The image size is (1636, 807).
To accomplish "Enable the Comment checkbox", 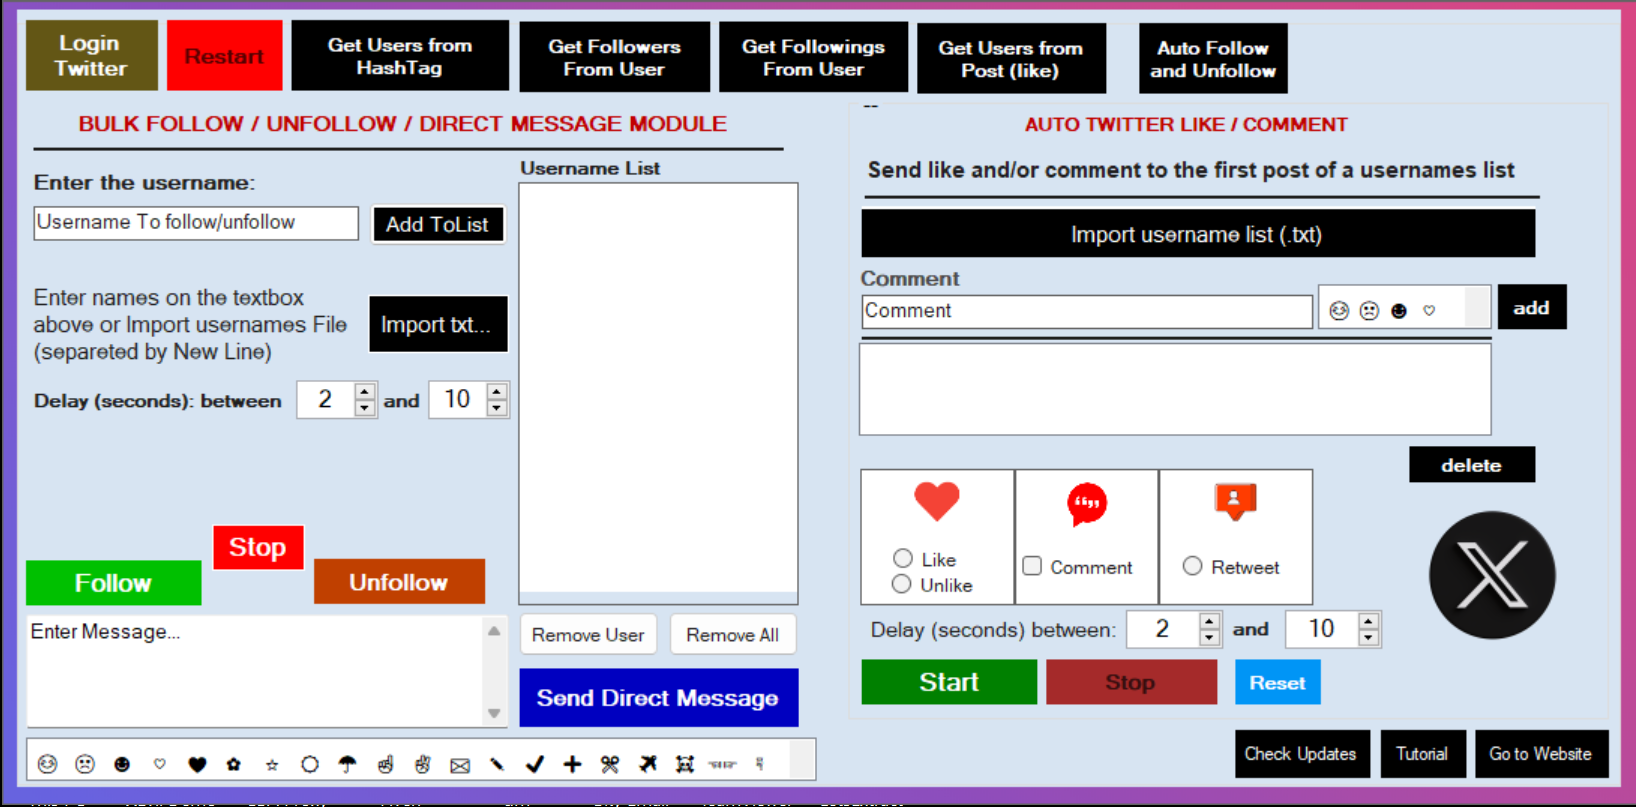I will (x=1032, y=566).
